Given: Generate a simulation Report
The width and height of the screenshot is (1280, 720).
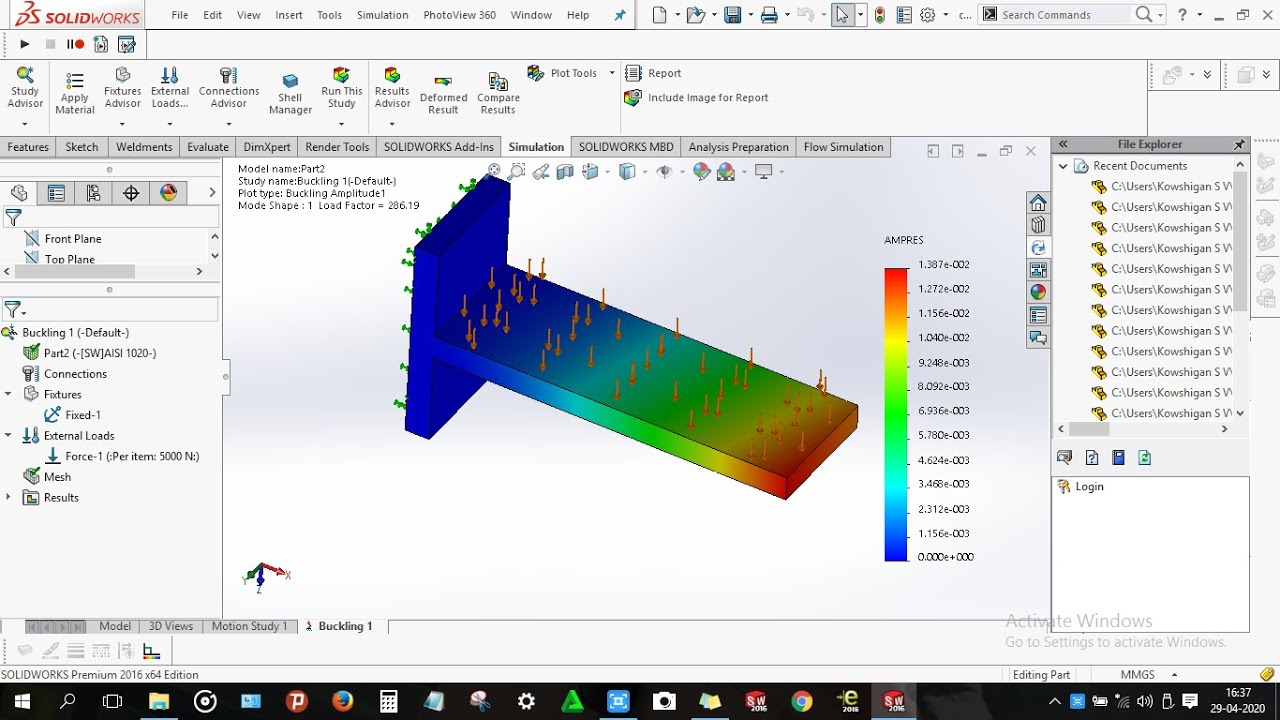Looking at the screenshot, I should pyautogui.click(x=653, y=73).
